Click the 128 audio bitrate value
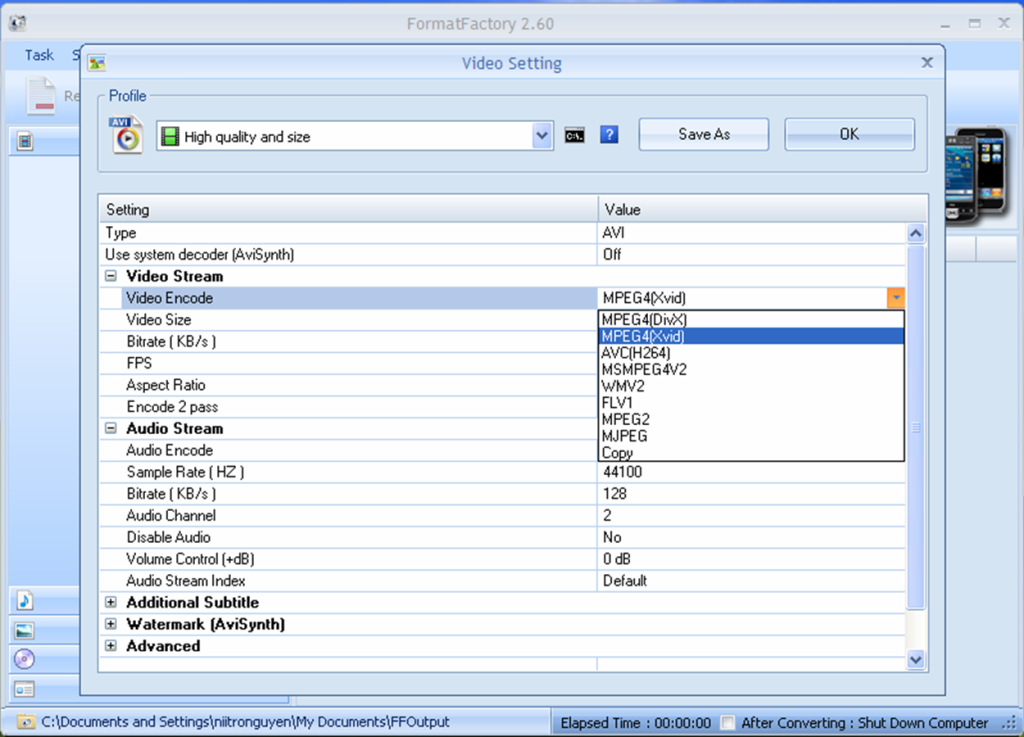 (615, 494)
